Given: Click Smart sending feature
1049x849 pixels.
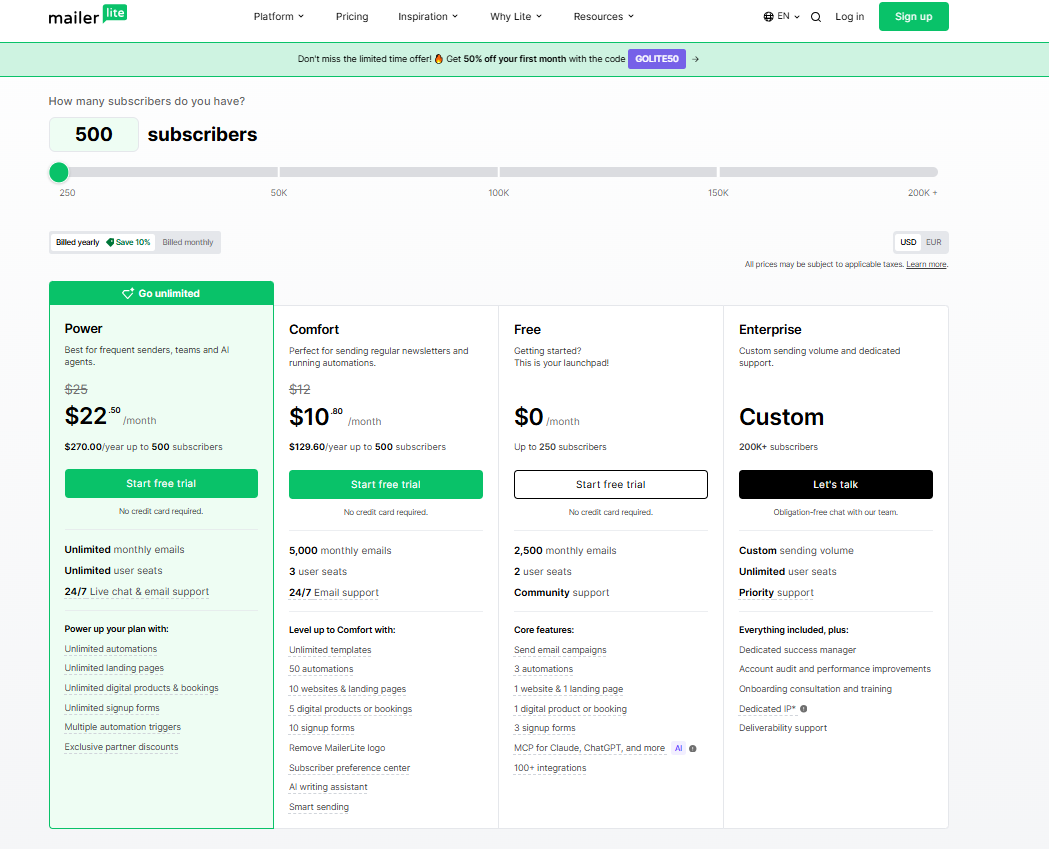Looking at the screenshot, I should (x=318, y=807).
